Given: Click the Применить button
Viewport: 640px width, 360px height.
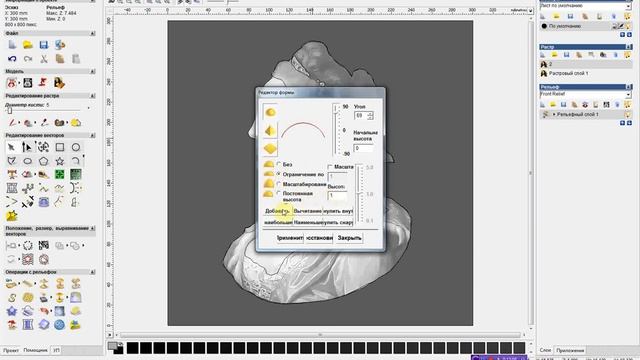Looking at the screenshot, I should (x=290, y=238).
